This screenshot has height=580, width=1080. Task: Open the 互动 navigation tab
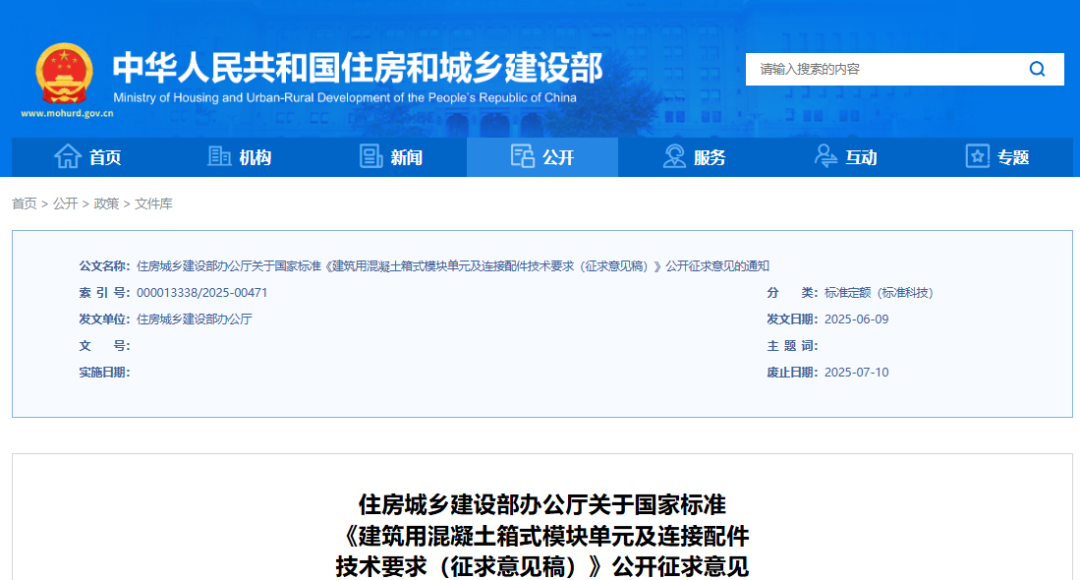[x=845, y=157]
